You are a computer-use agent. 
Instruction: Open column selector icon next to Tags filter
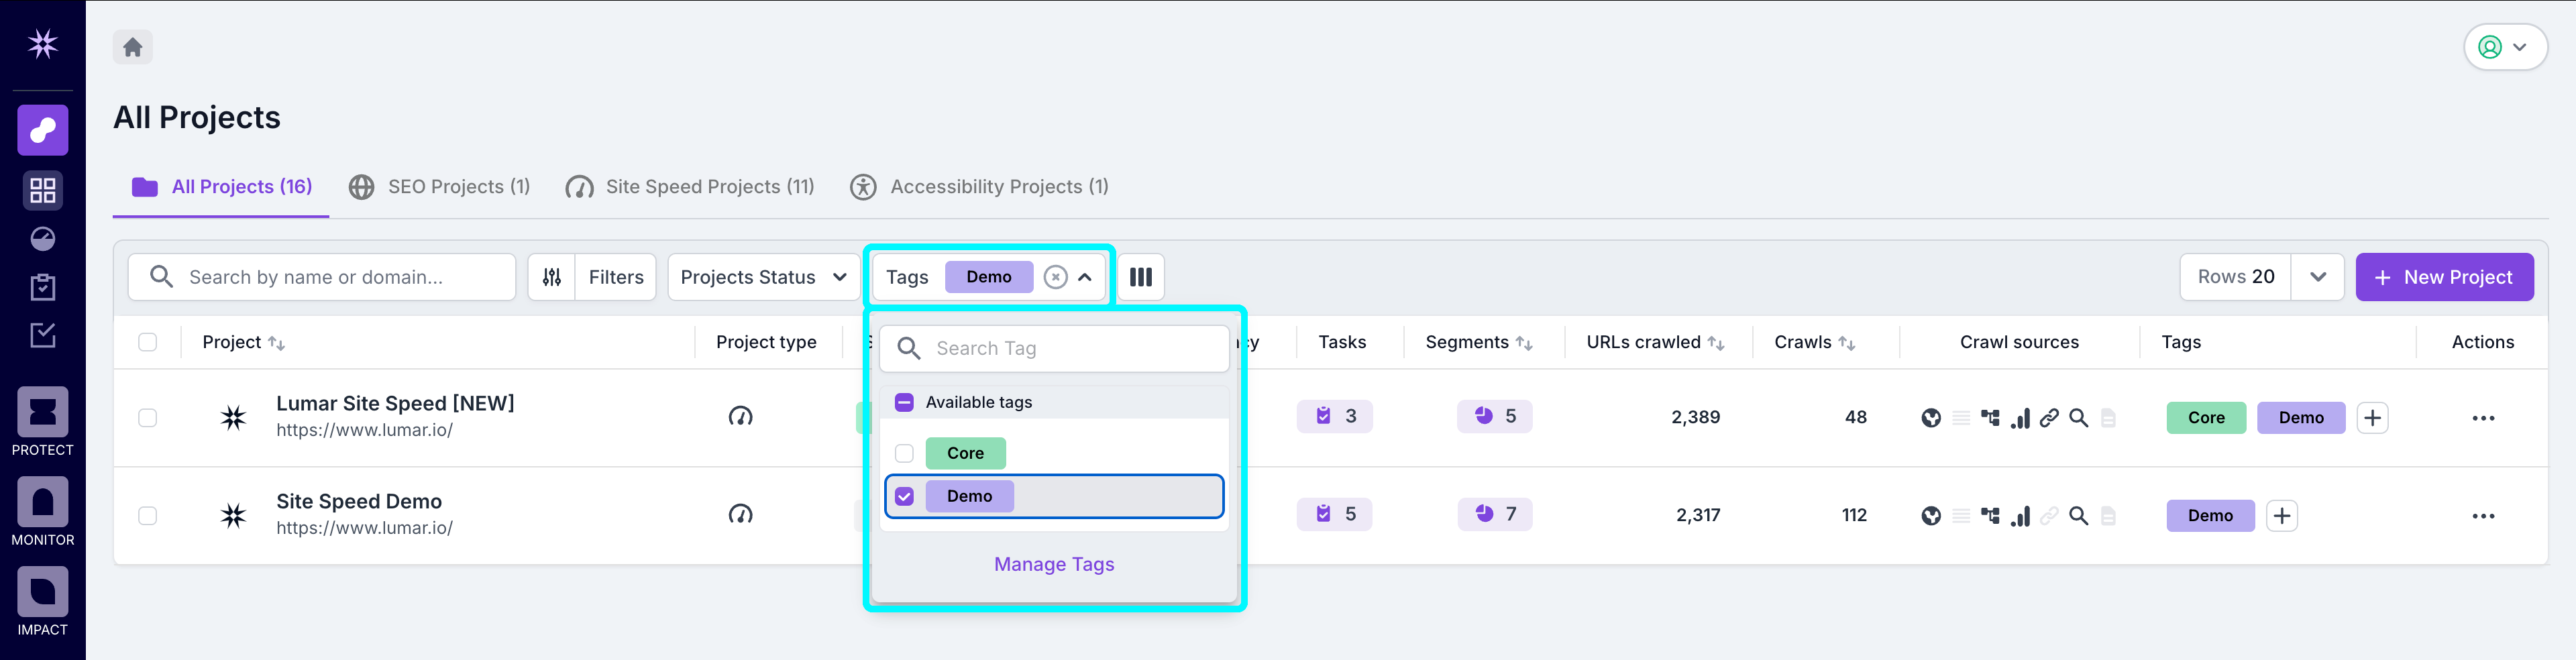[x=1141, y=277]
